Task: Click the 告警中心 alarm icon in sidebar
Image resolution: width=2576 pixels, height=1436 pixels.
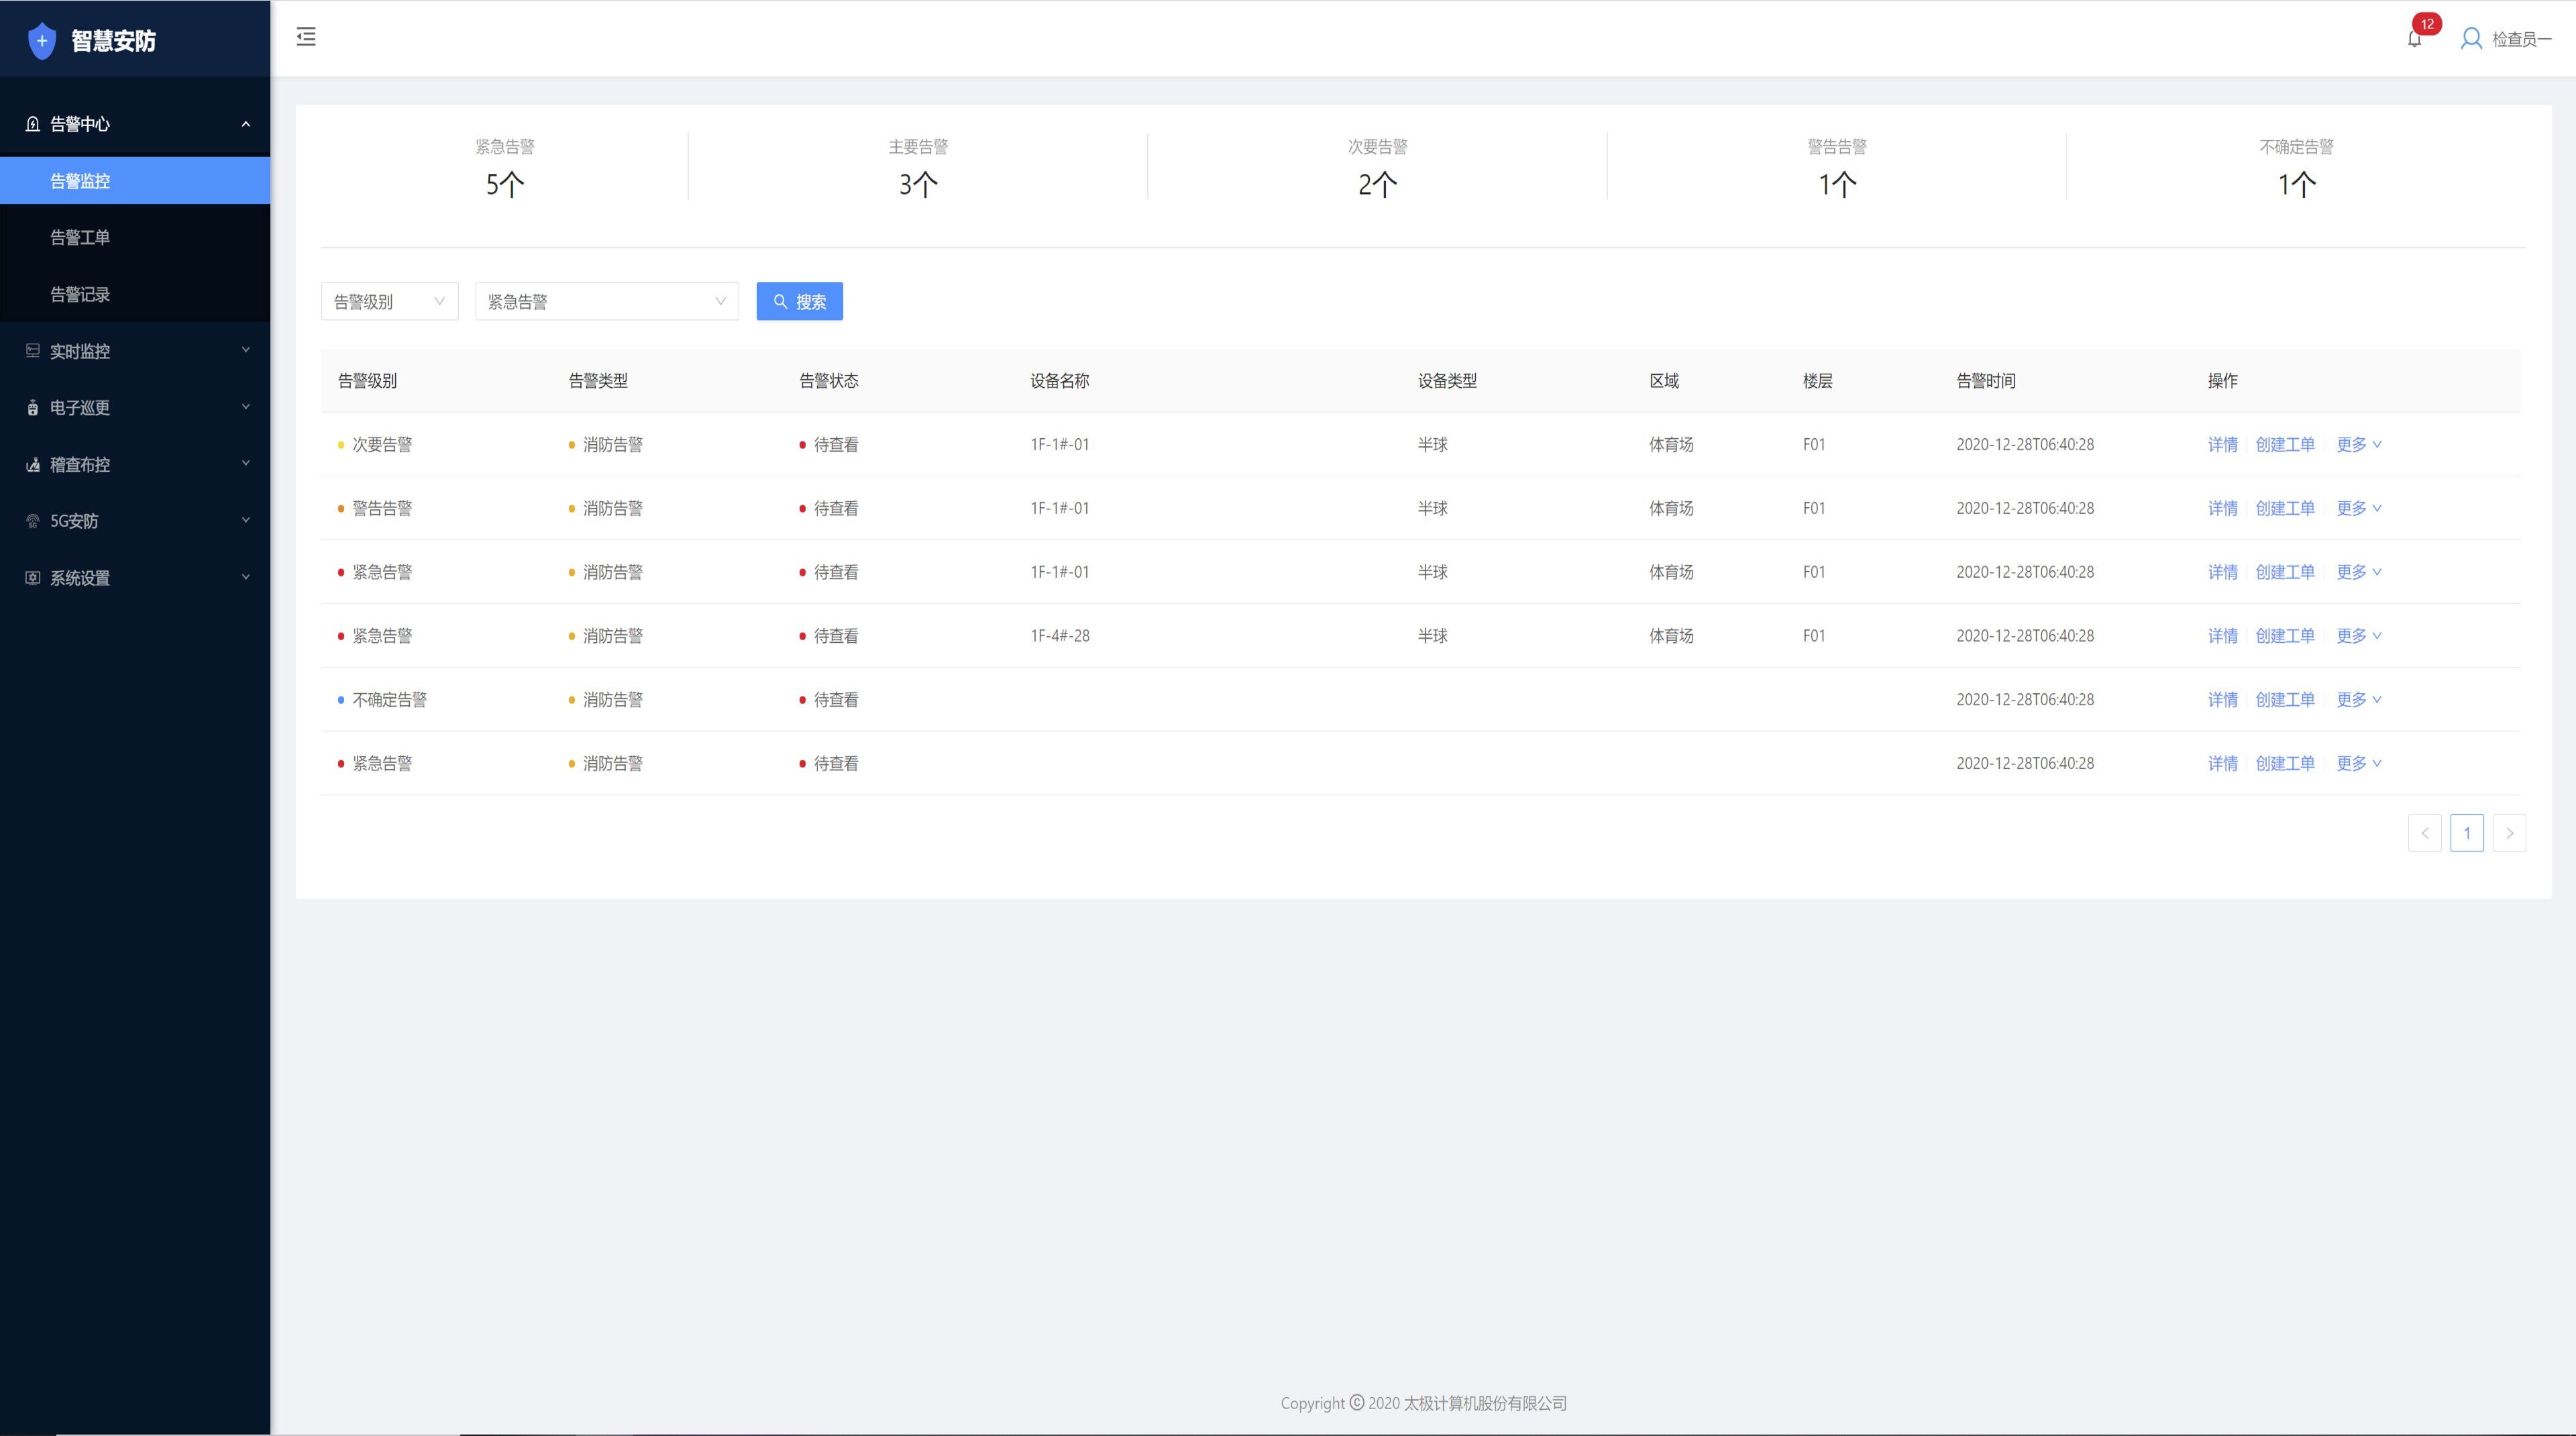Action: click(33, 124)
